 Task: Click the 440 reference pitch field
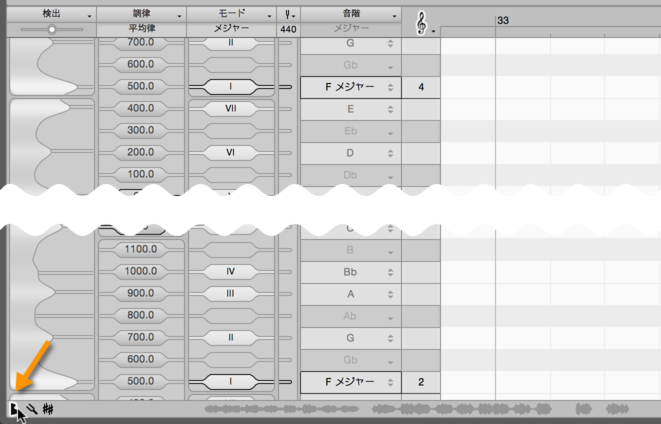click(288, 30)
